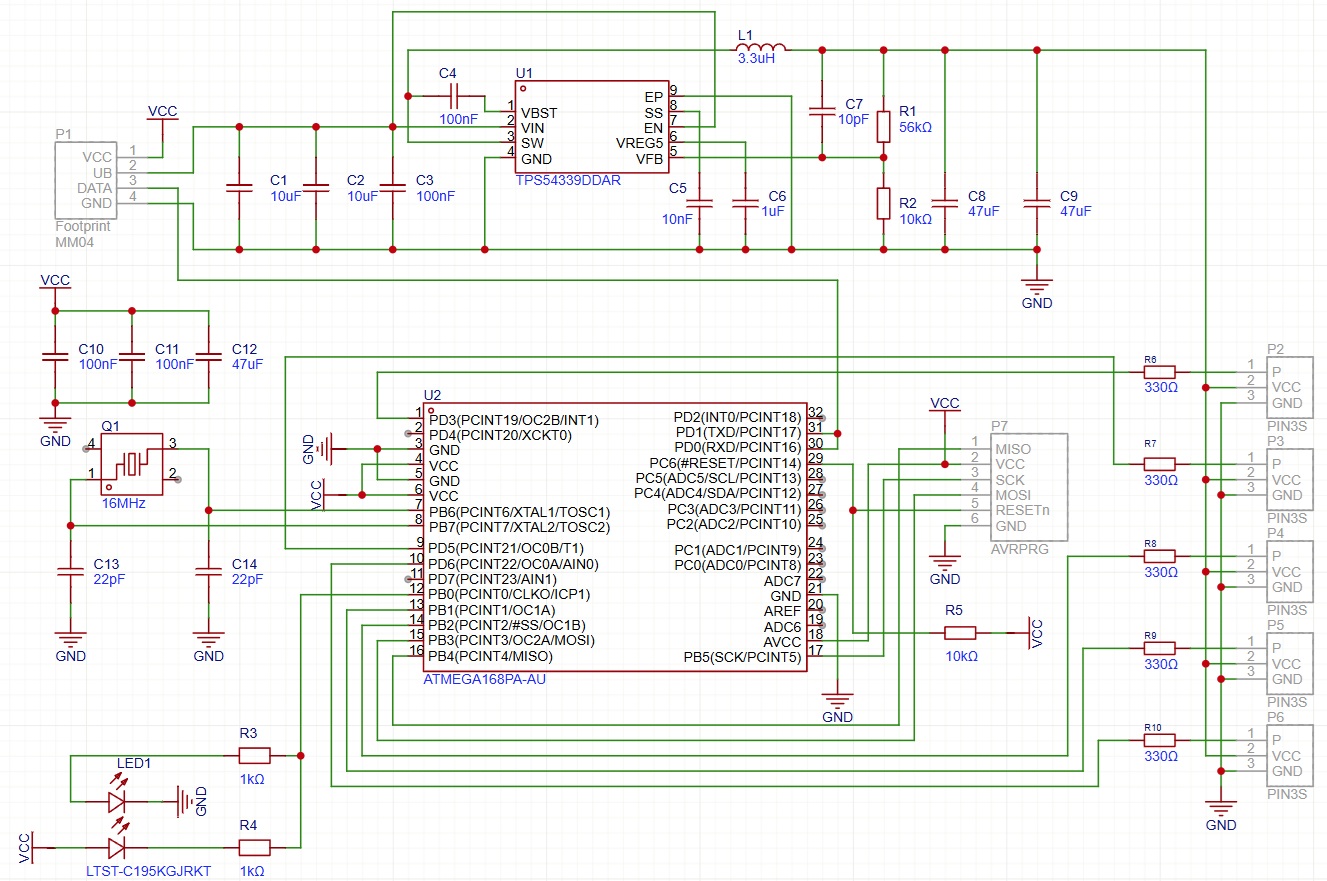Click the AVCC pin label on U2
The image size is (1327, 881).
(x=782, y=641)
